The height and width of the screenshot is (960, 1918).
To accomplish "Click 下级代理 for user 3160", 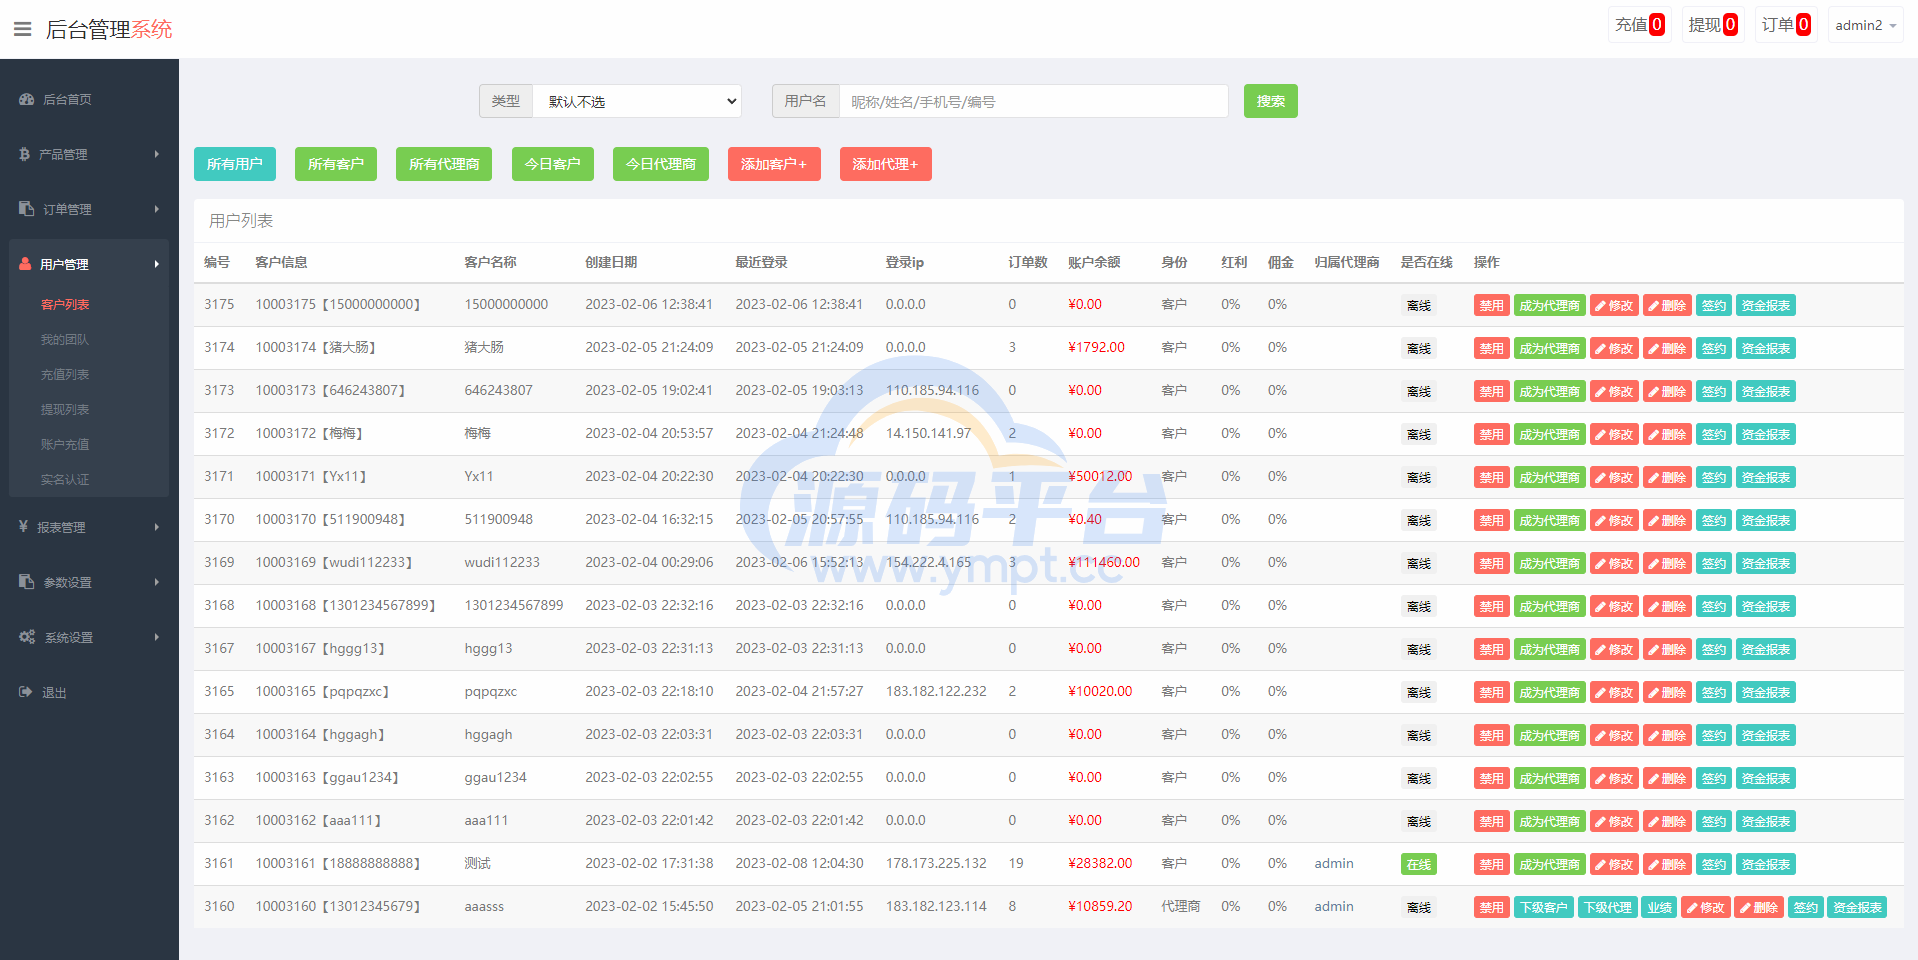I will (1607, 908).
